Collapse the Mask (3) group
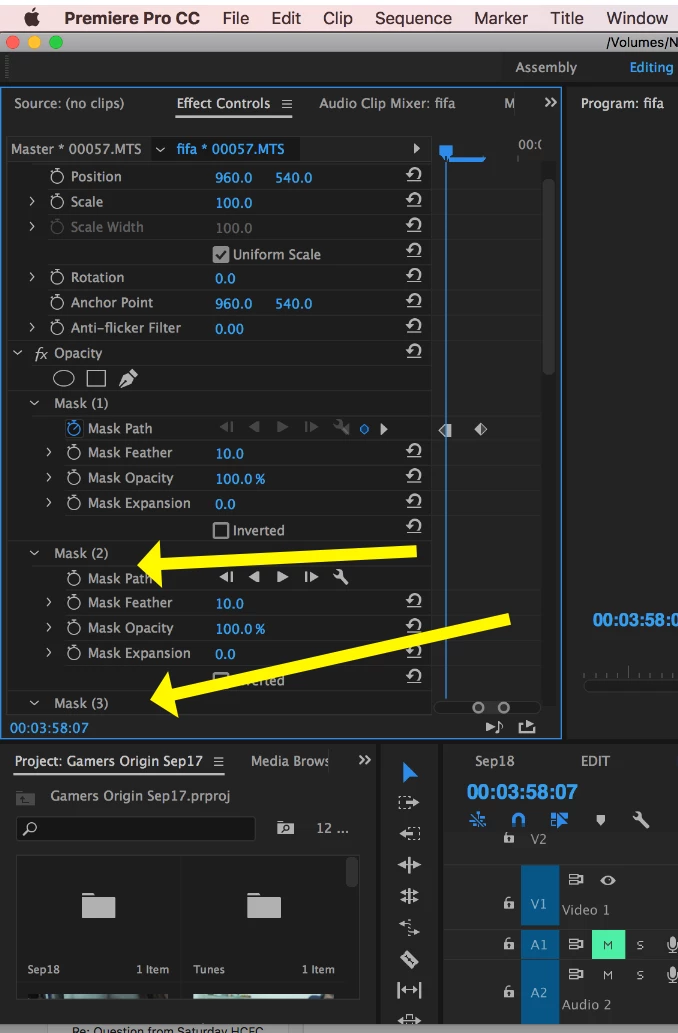The width and height of the screenshot is (678, 1033). (35, 703)
